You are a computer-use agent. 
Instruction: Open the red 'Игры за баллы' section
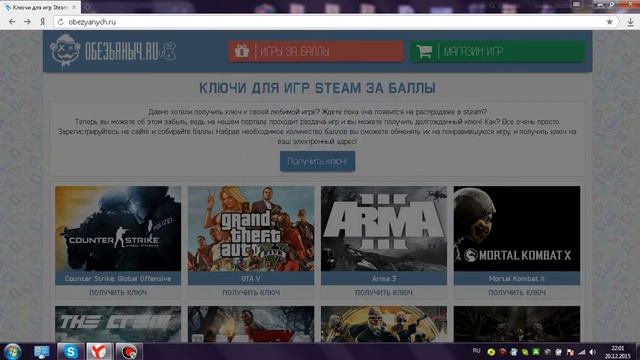(x=316, y=51)
